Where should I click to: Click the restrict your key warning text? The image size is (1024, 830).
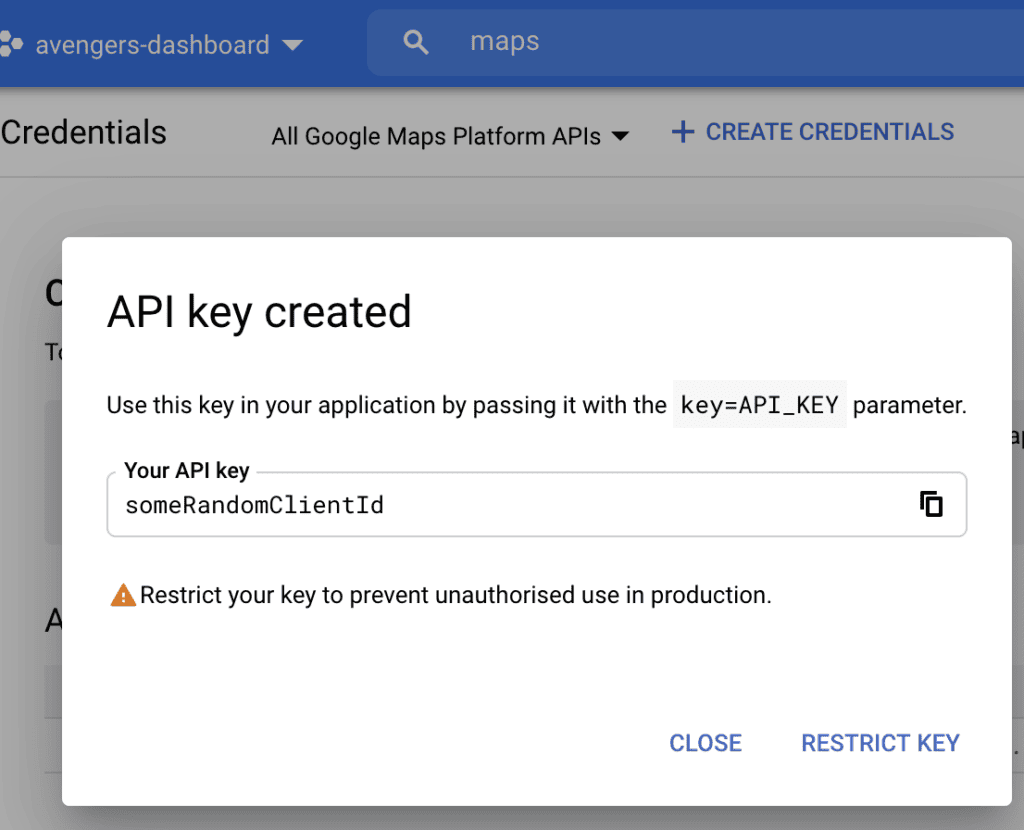pos(456,595)
